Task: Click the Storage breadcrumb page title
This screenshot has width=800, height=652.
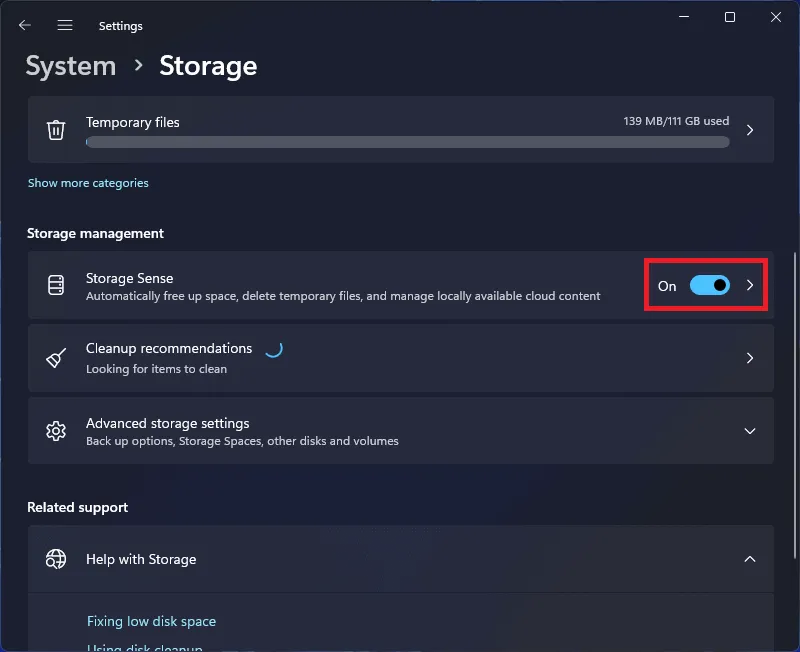Action: coord(208,66)
